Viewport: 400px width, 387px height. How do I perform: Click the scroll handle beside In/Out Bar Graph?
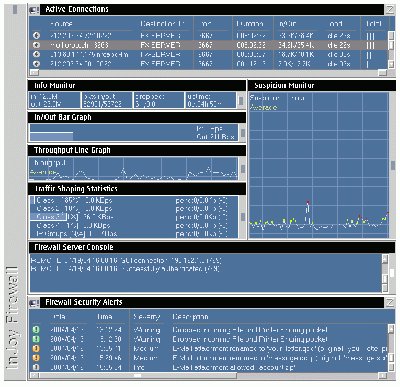pos(243,133)
